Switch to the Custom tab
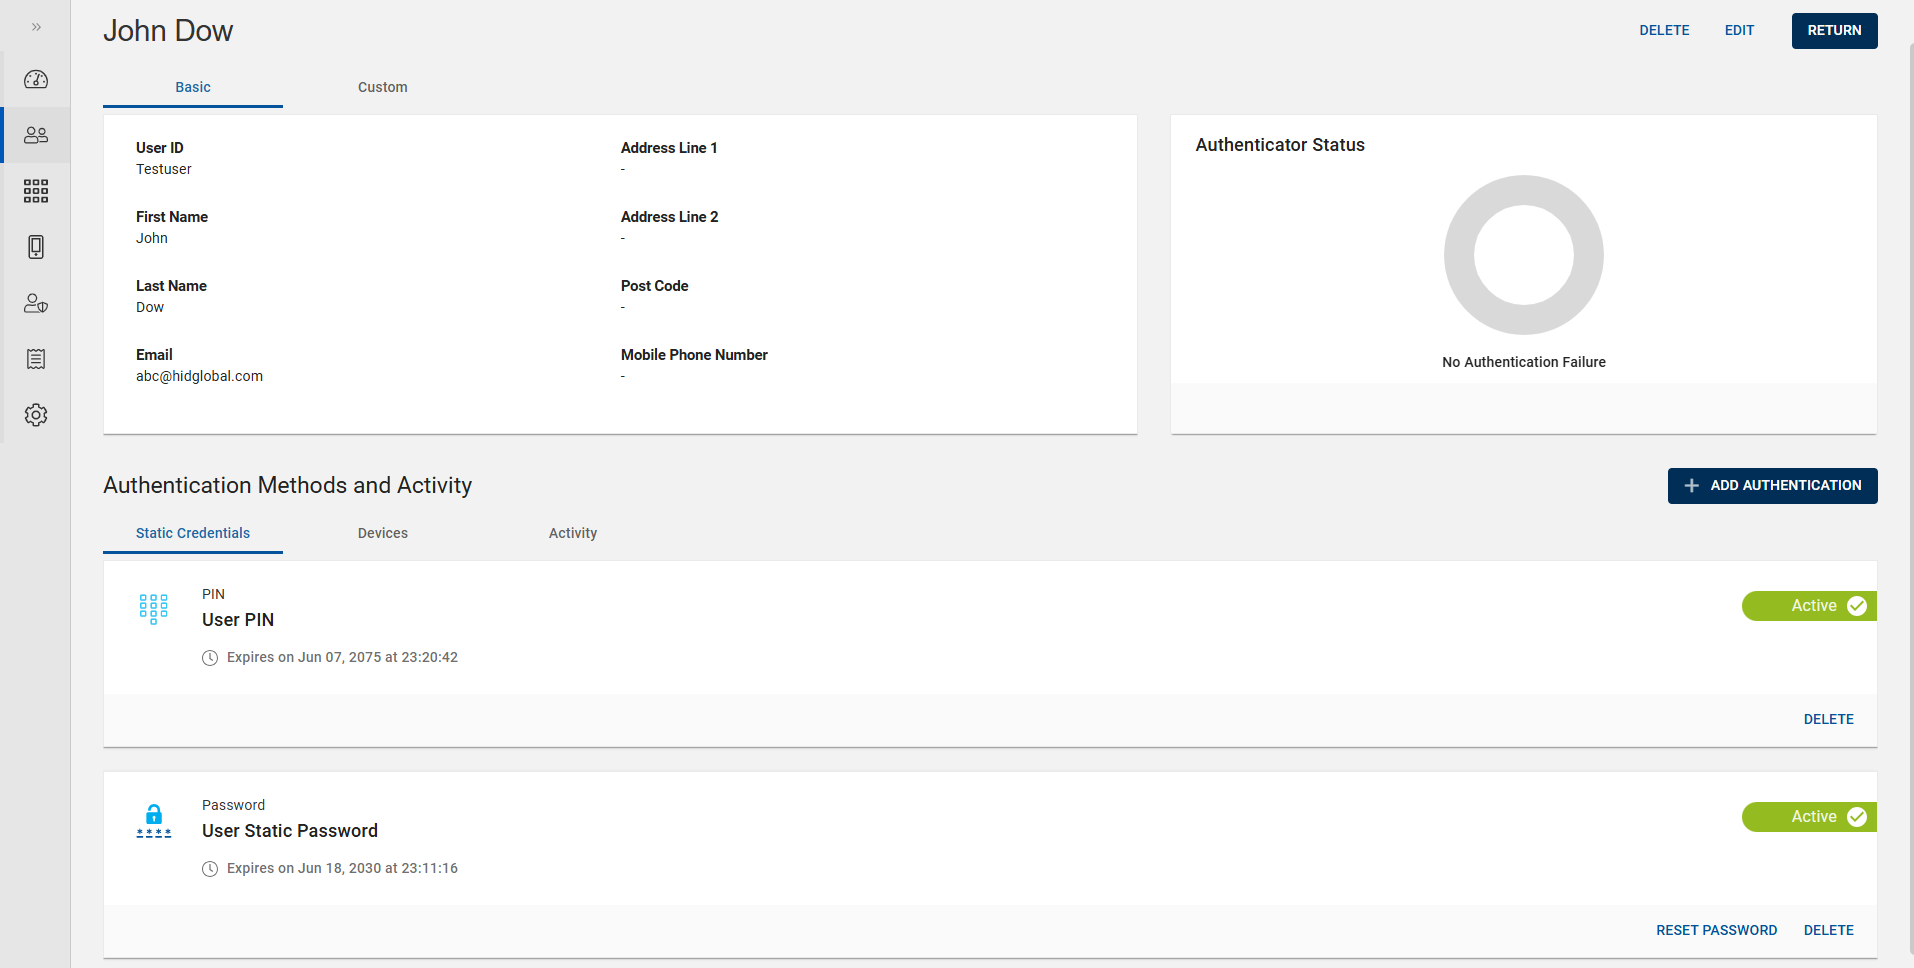1914x968 pixels. pos(382,87)
